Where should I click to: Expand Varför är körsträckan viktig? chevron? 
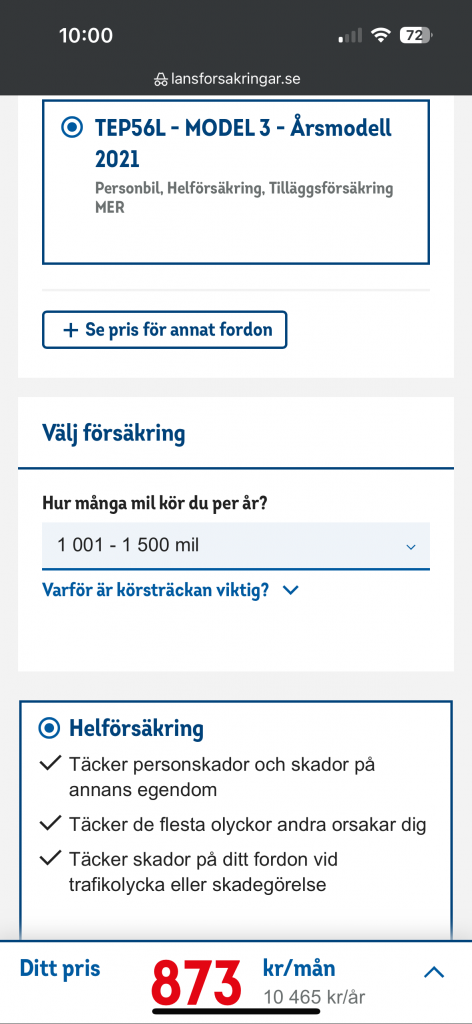291,590
